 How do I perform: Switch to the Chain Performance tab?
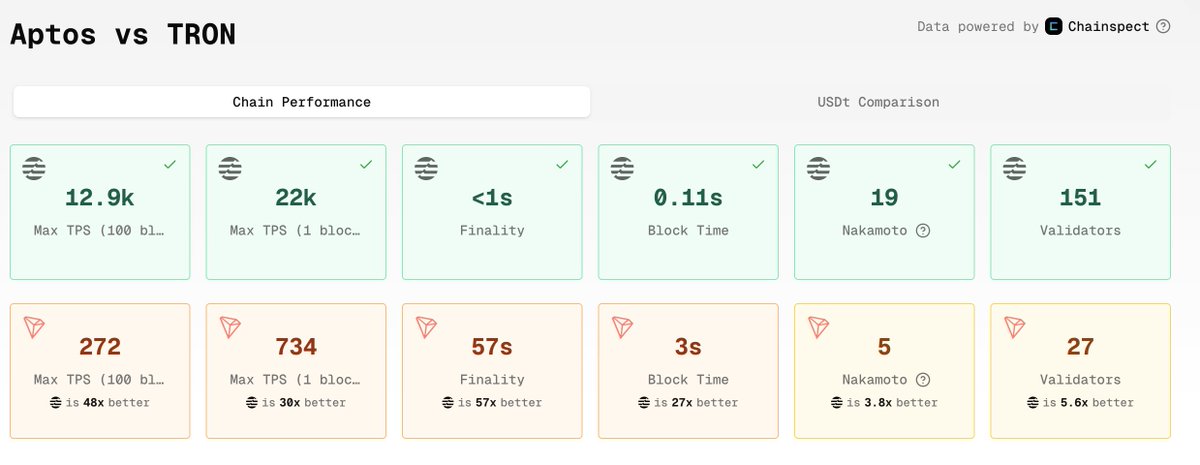(301, 102)
